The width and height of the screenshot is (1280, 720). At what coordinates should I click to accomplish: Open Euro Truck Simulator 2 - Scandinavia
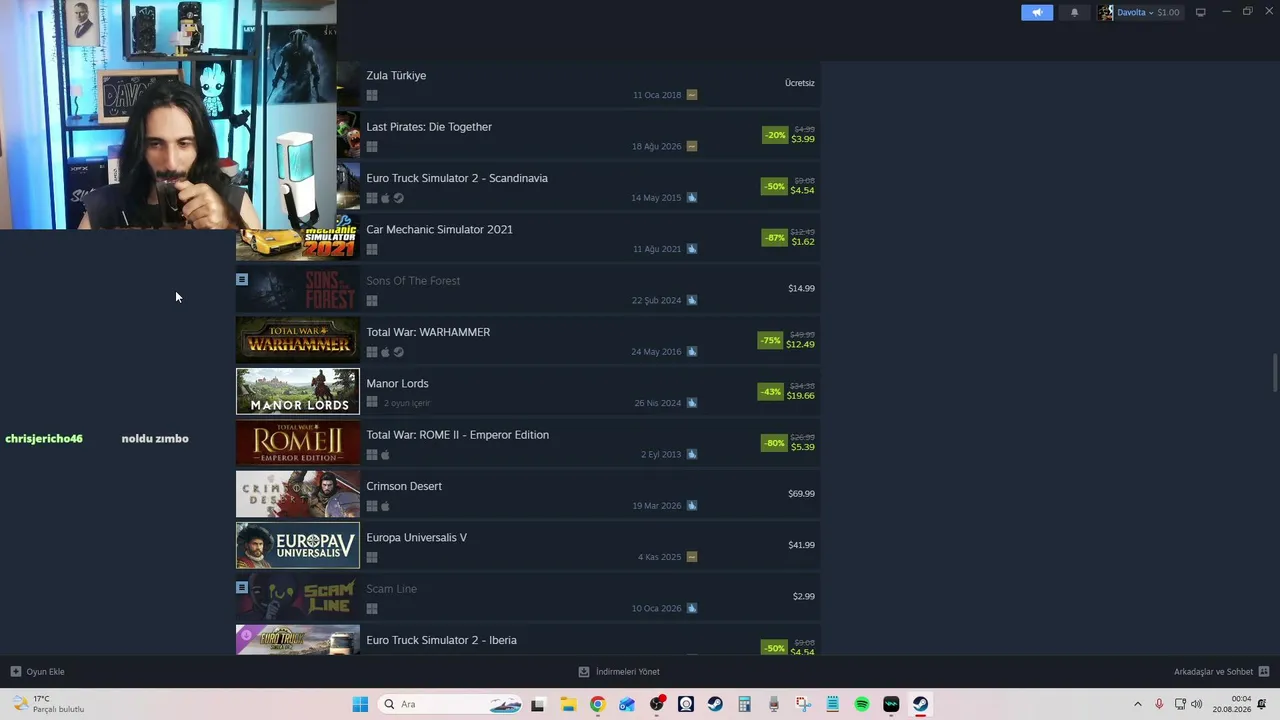coord(457,178)
